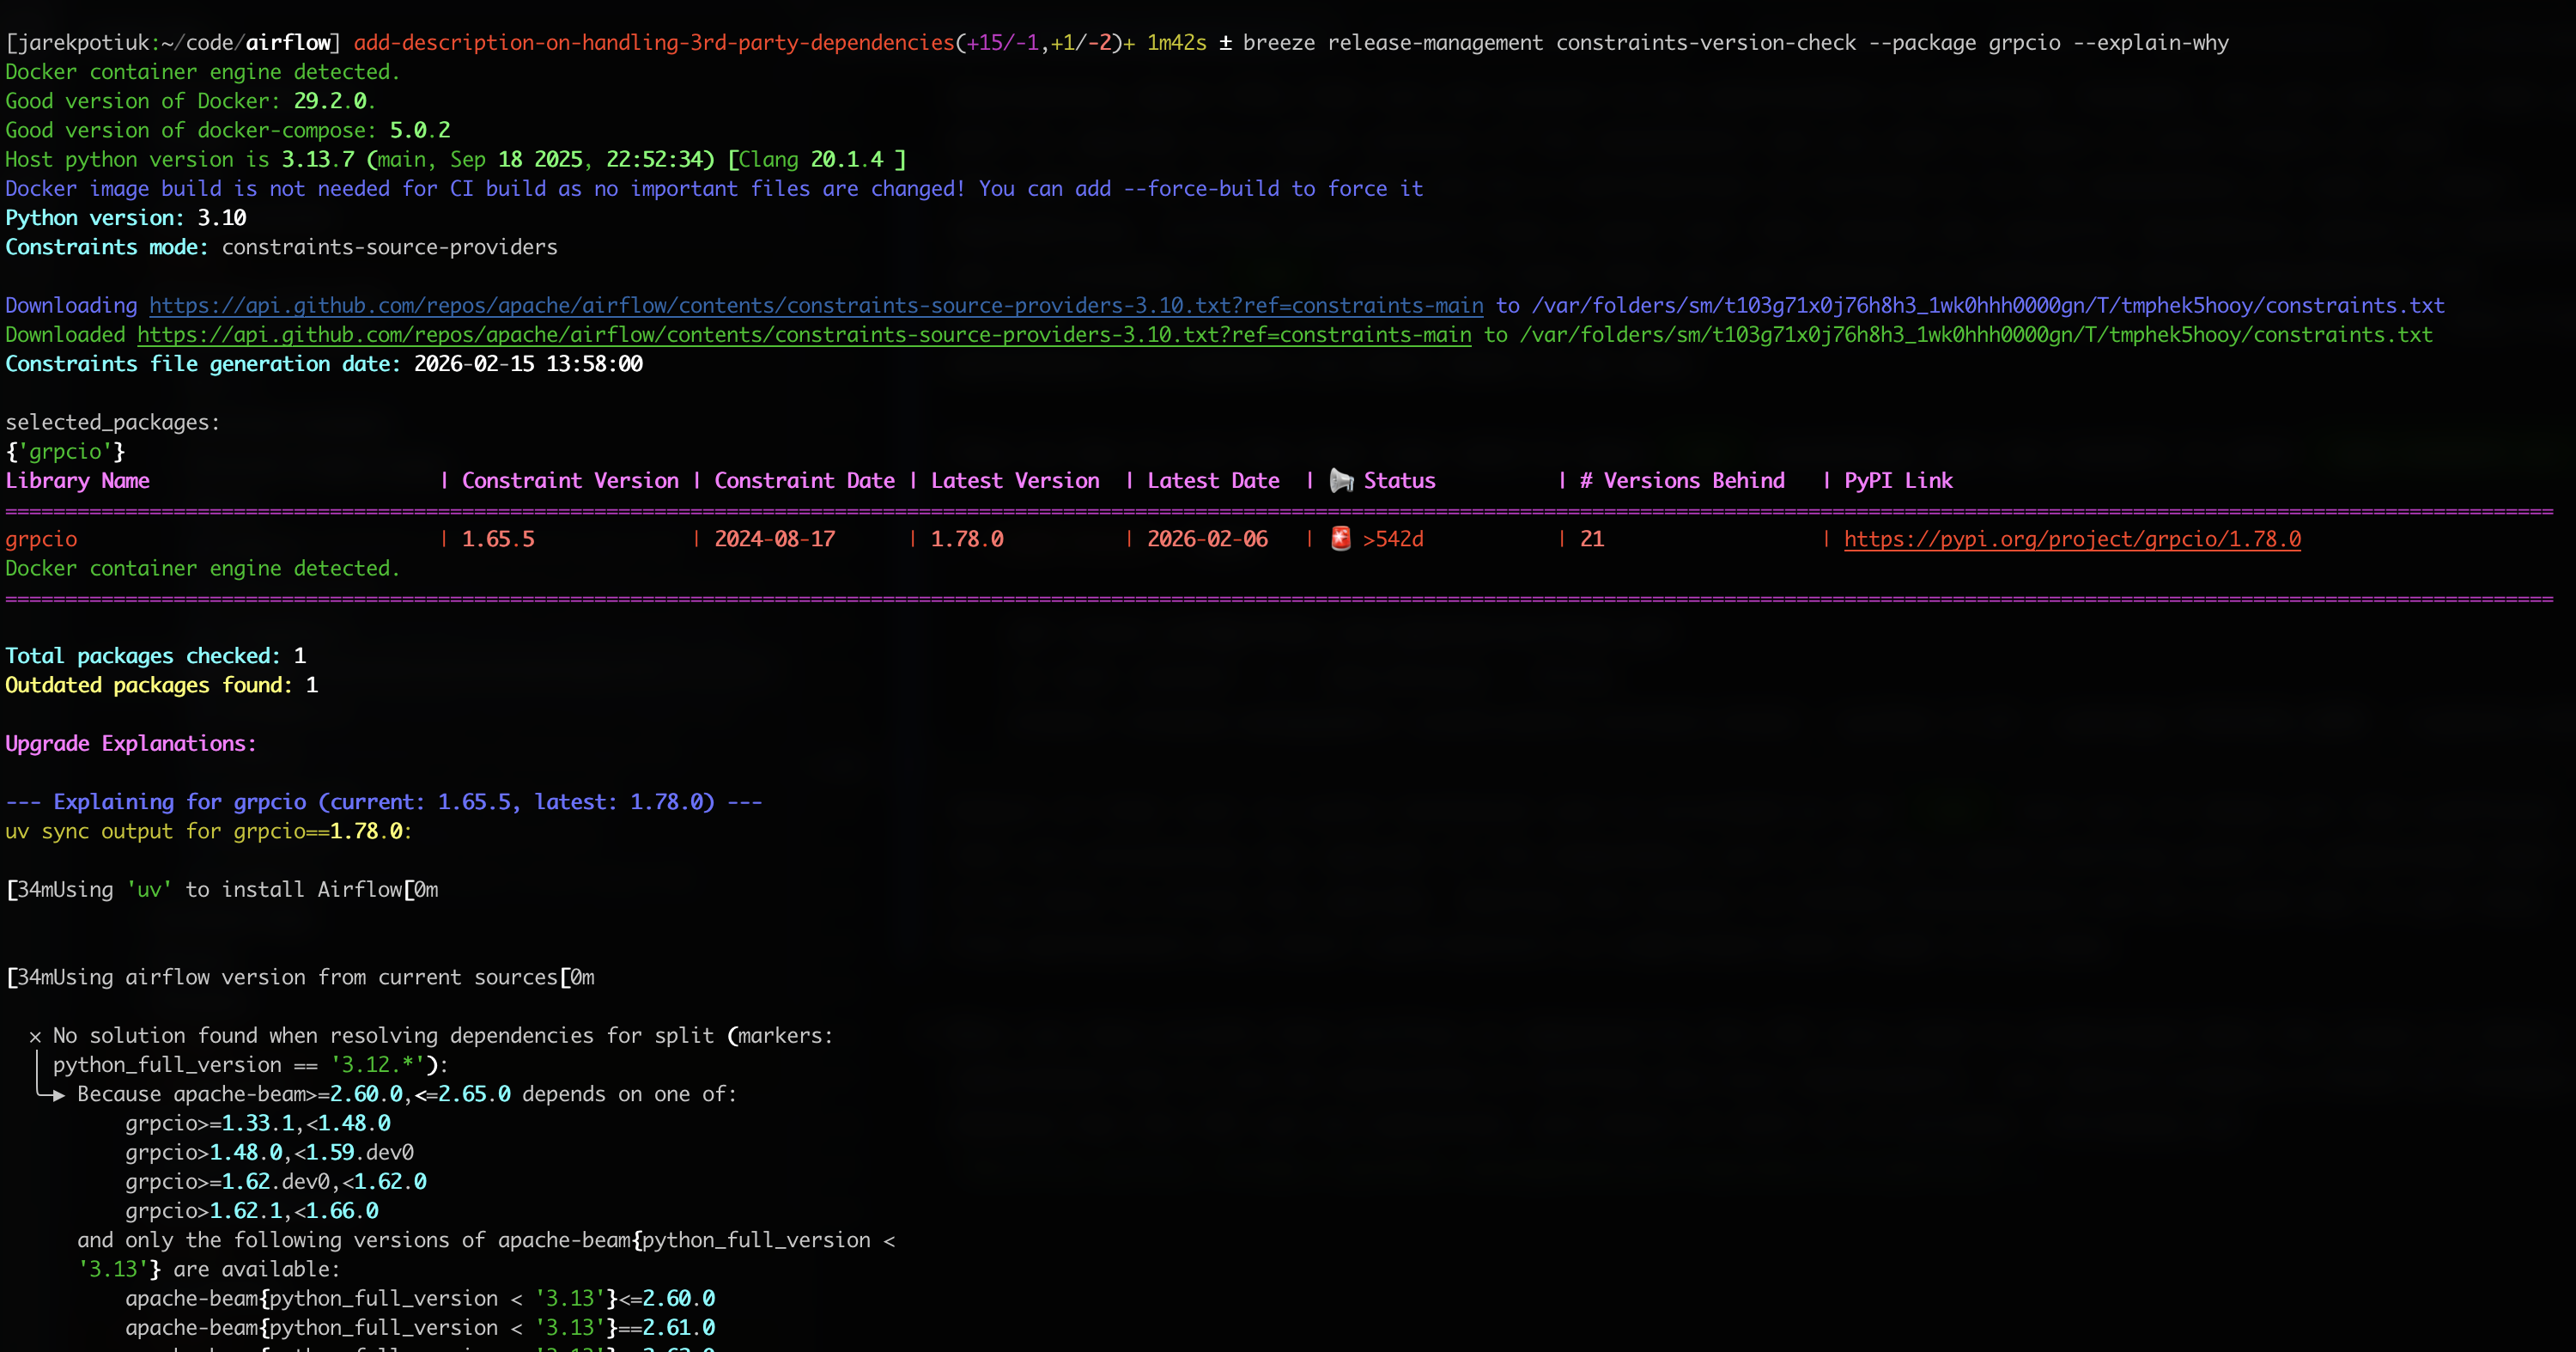Click the uv sync output for grpcio line
The width and height of the screenshot is (2576, 1352).
click(208, 831)
